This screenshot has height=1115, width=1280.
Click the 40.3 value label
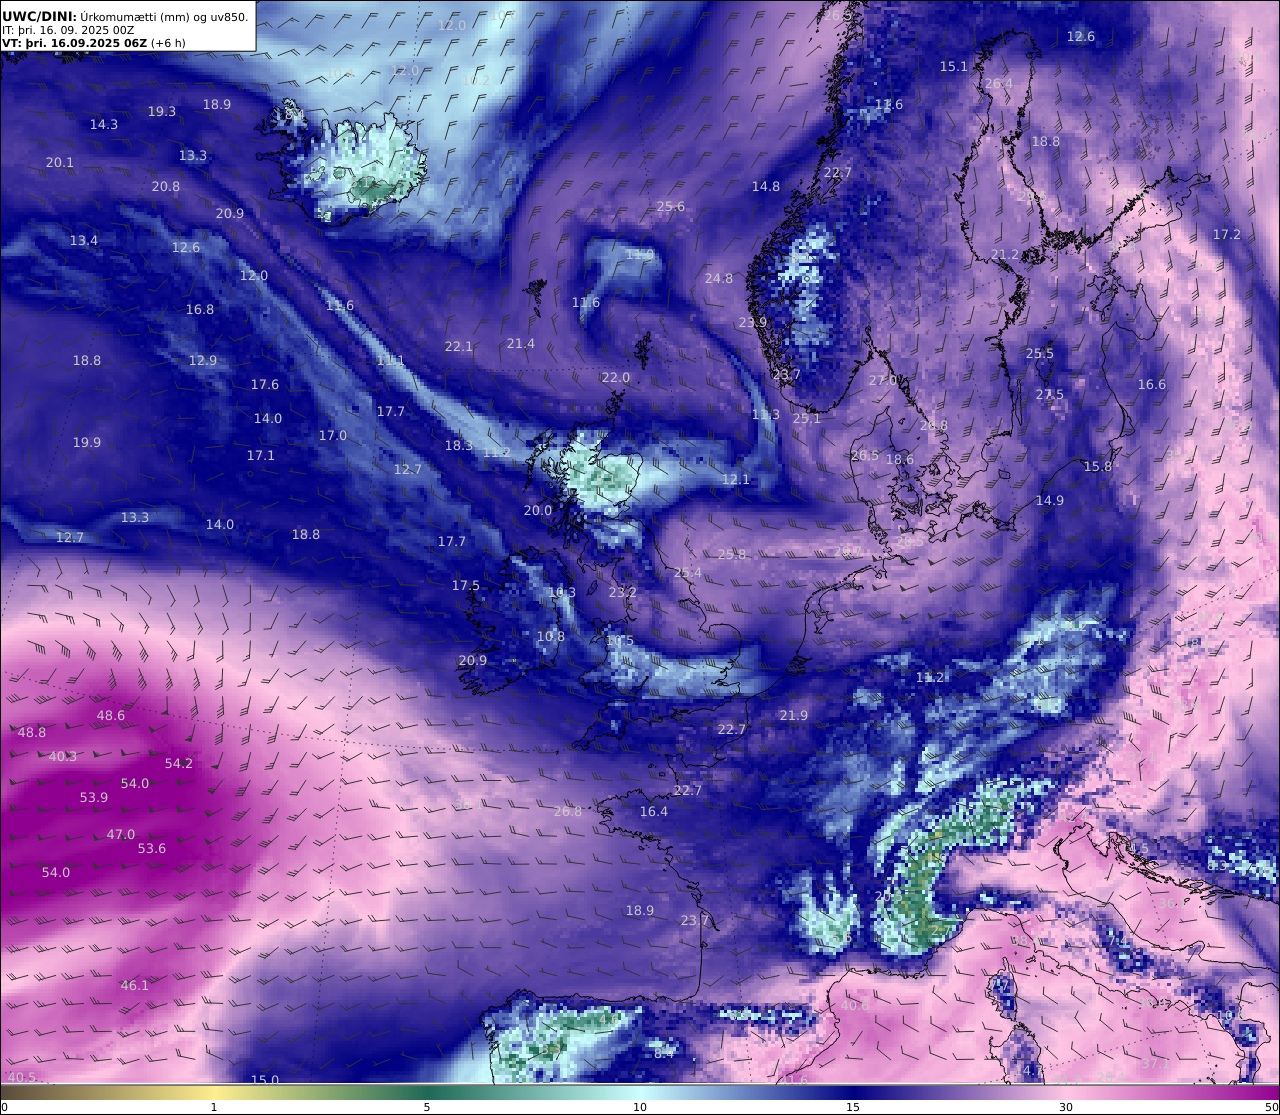click(63, 756)
